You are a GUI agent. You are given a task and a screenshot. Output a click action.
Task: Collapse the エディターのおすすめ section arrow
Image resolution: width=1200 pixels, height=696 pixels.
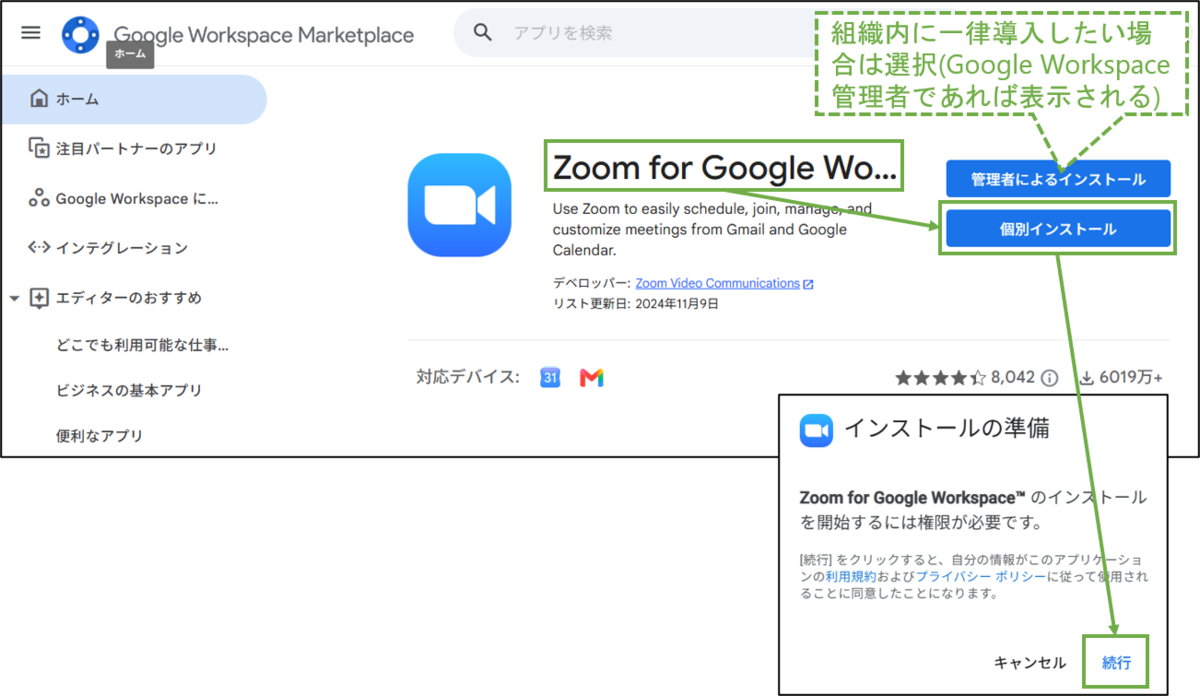point(14,298)
